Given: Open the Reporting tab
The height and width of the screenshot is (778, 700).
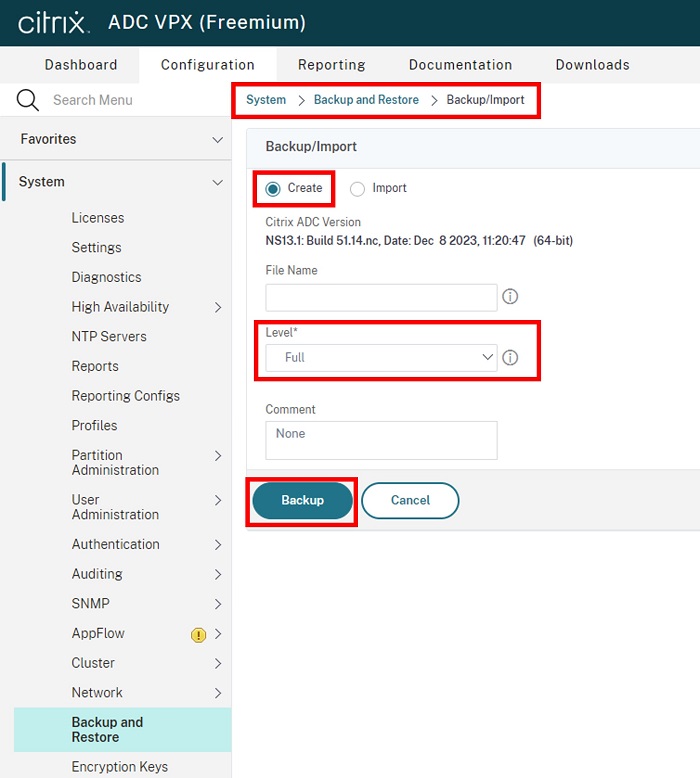Looking at the screenshot, I should pyautogui.click(x=331, y=65).
